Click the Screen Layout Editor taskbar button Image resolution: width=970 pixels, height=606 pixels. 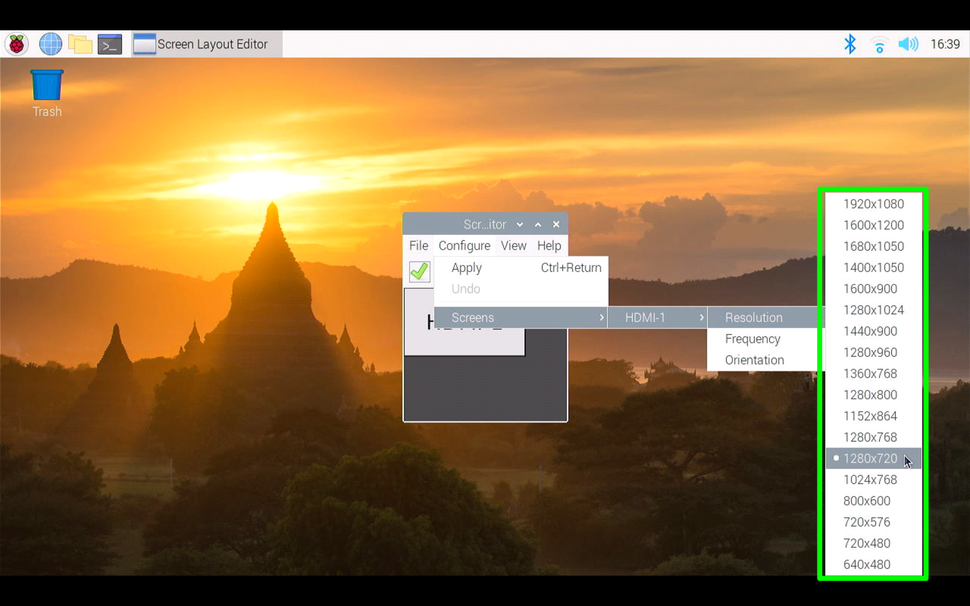point(204,43)
